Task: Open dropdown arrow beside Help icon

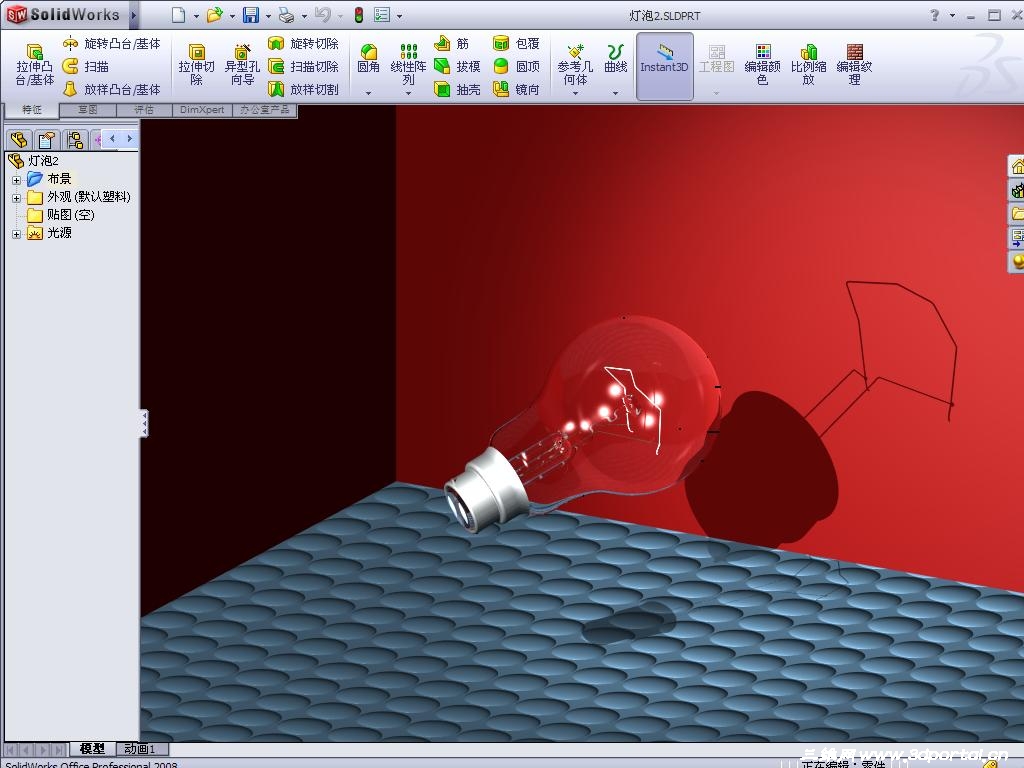Action: click(x=952, y=16)
